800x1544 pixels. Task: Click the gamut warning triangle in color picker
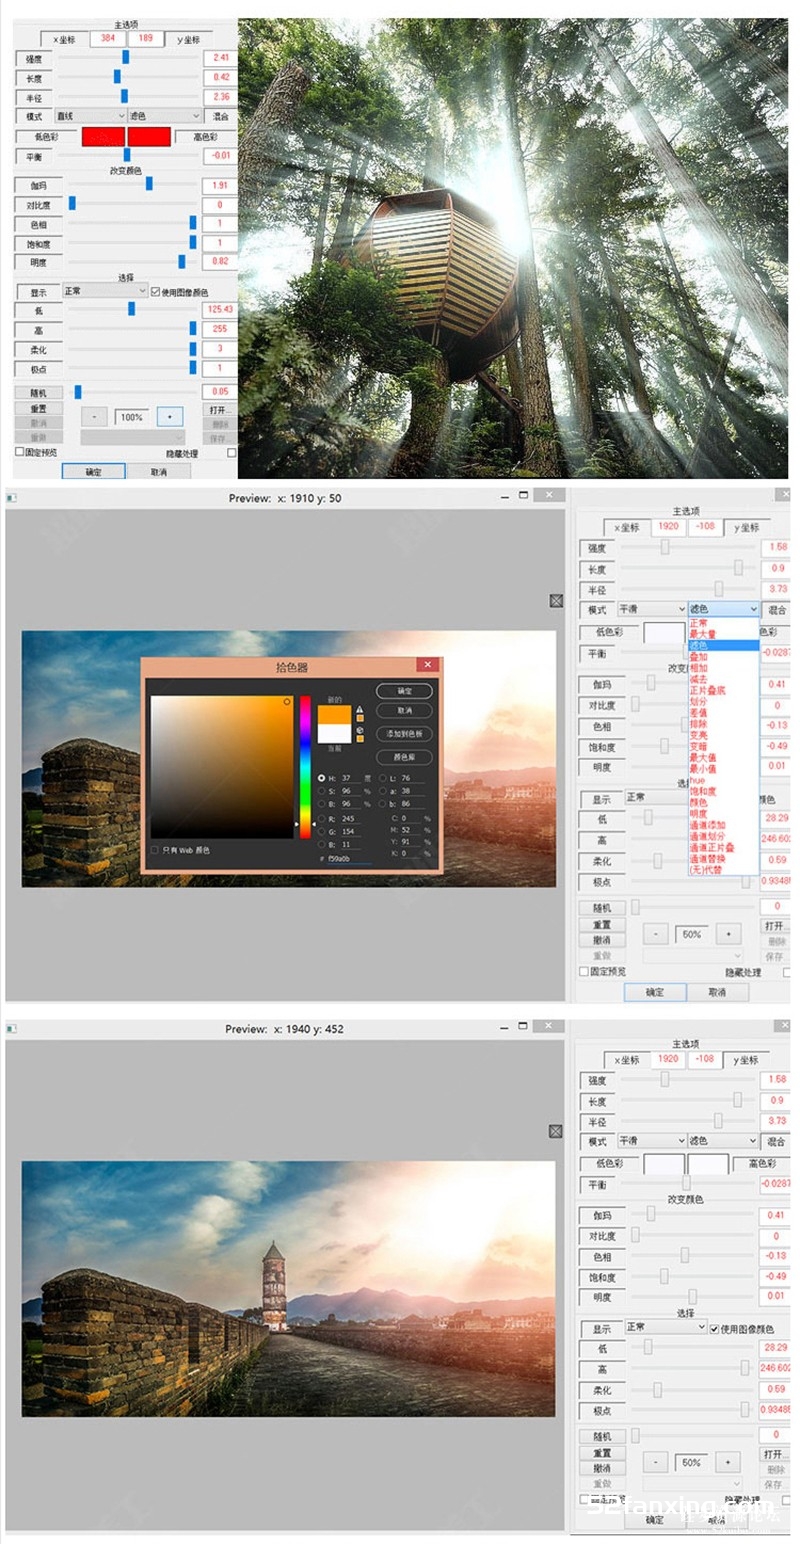360,709
